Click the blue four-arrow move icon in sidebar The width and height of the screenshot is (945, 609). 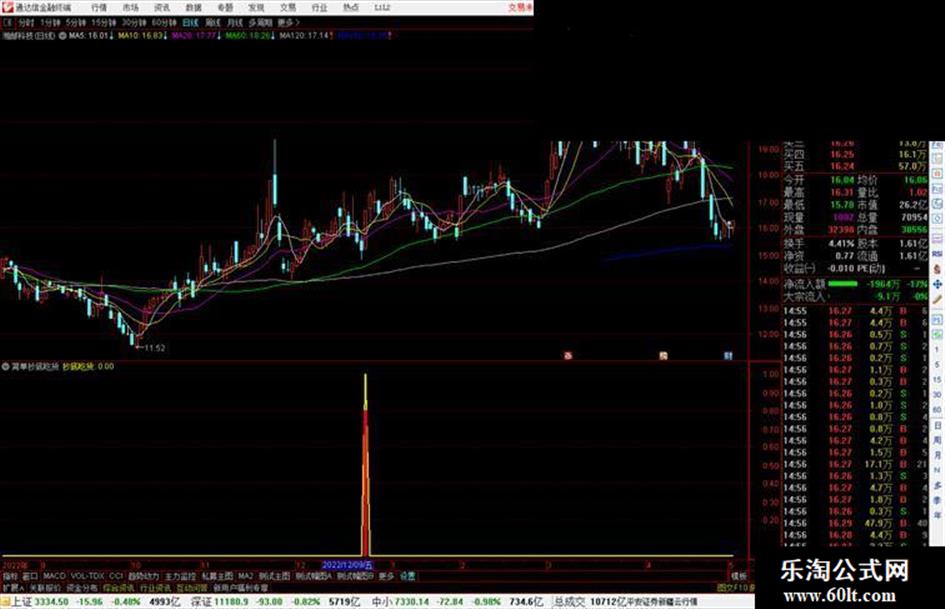(937, 284)
